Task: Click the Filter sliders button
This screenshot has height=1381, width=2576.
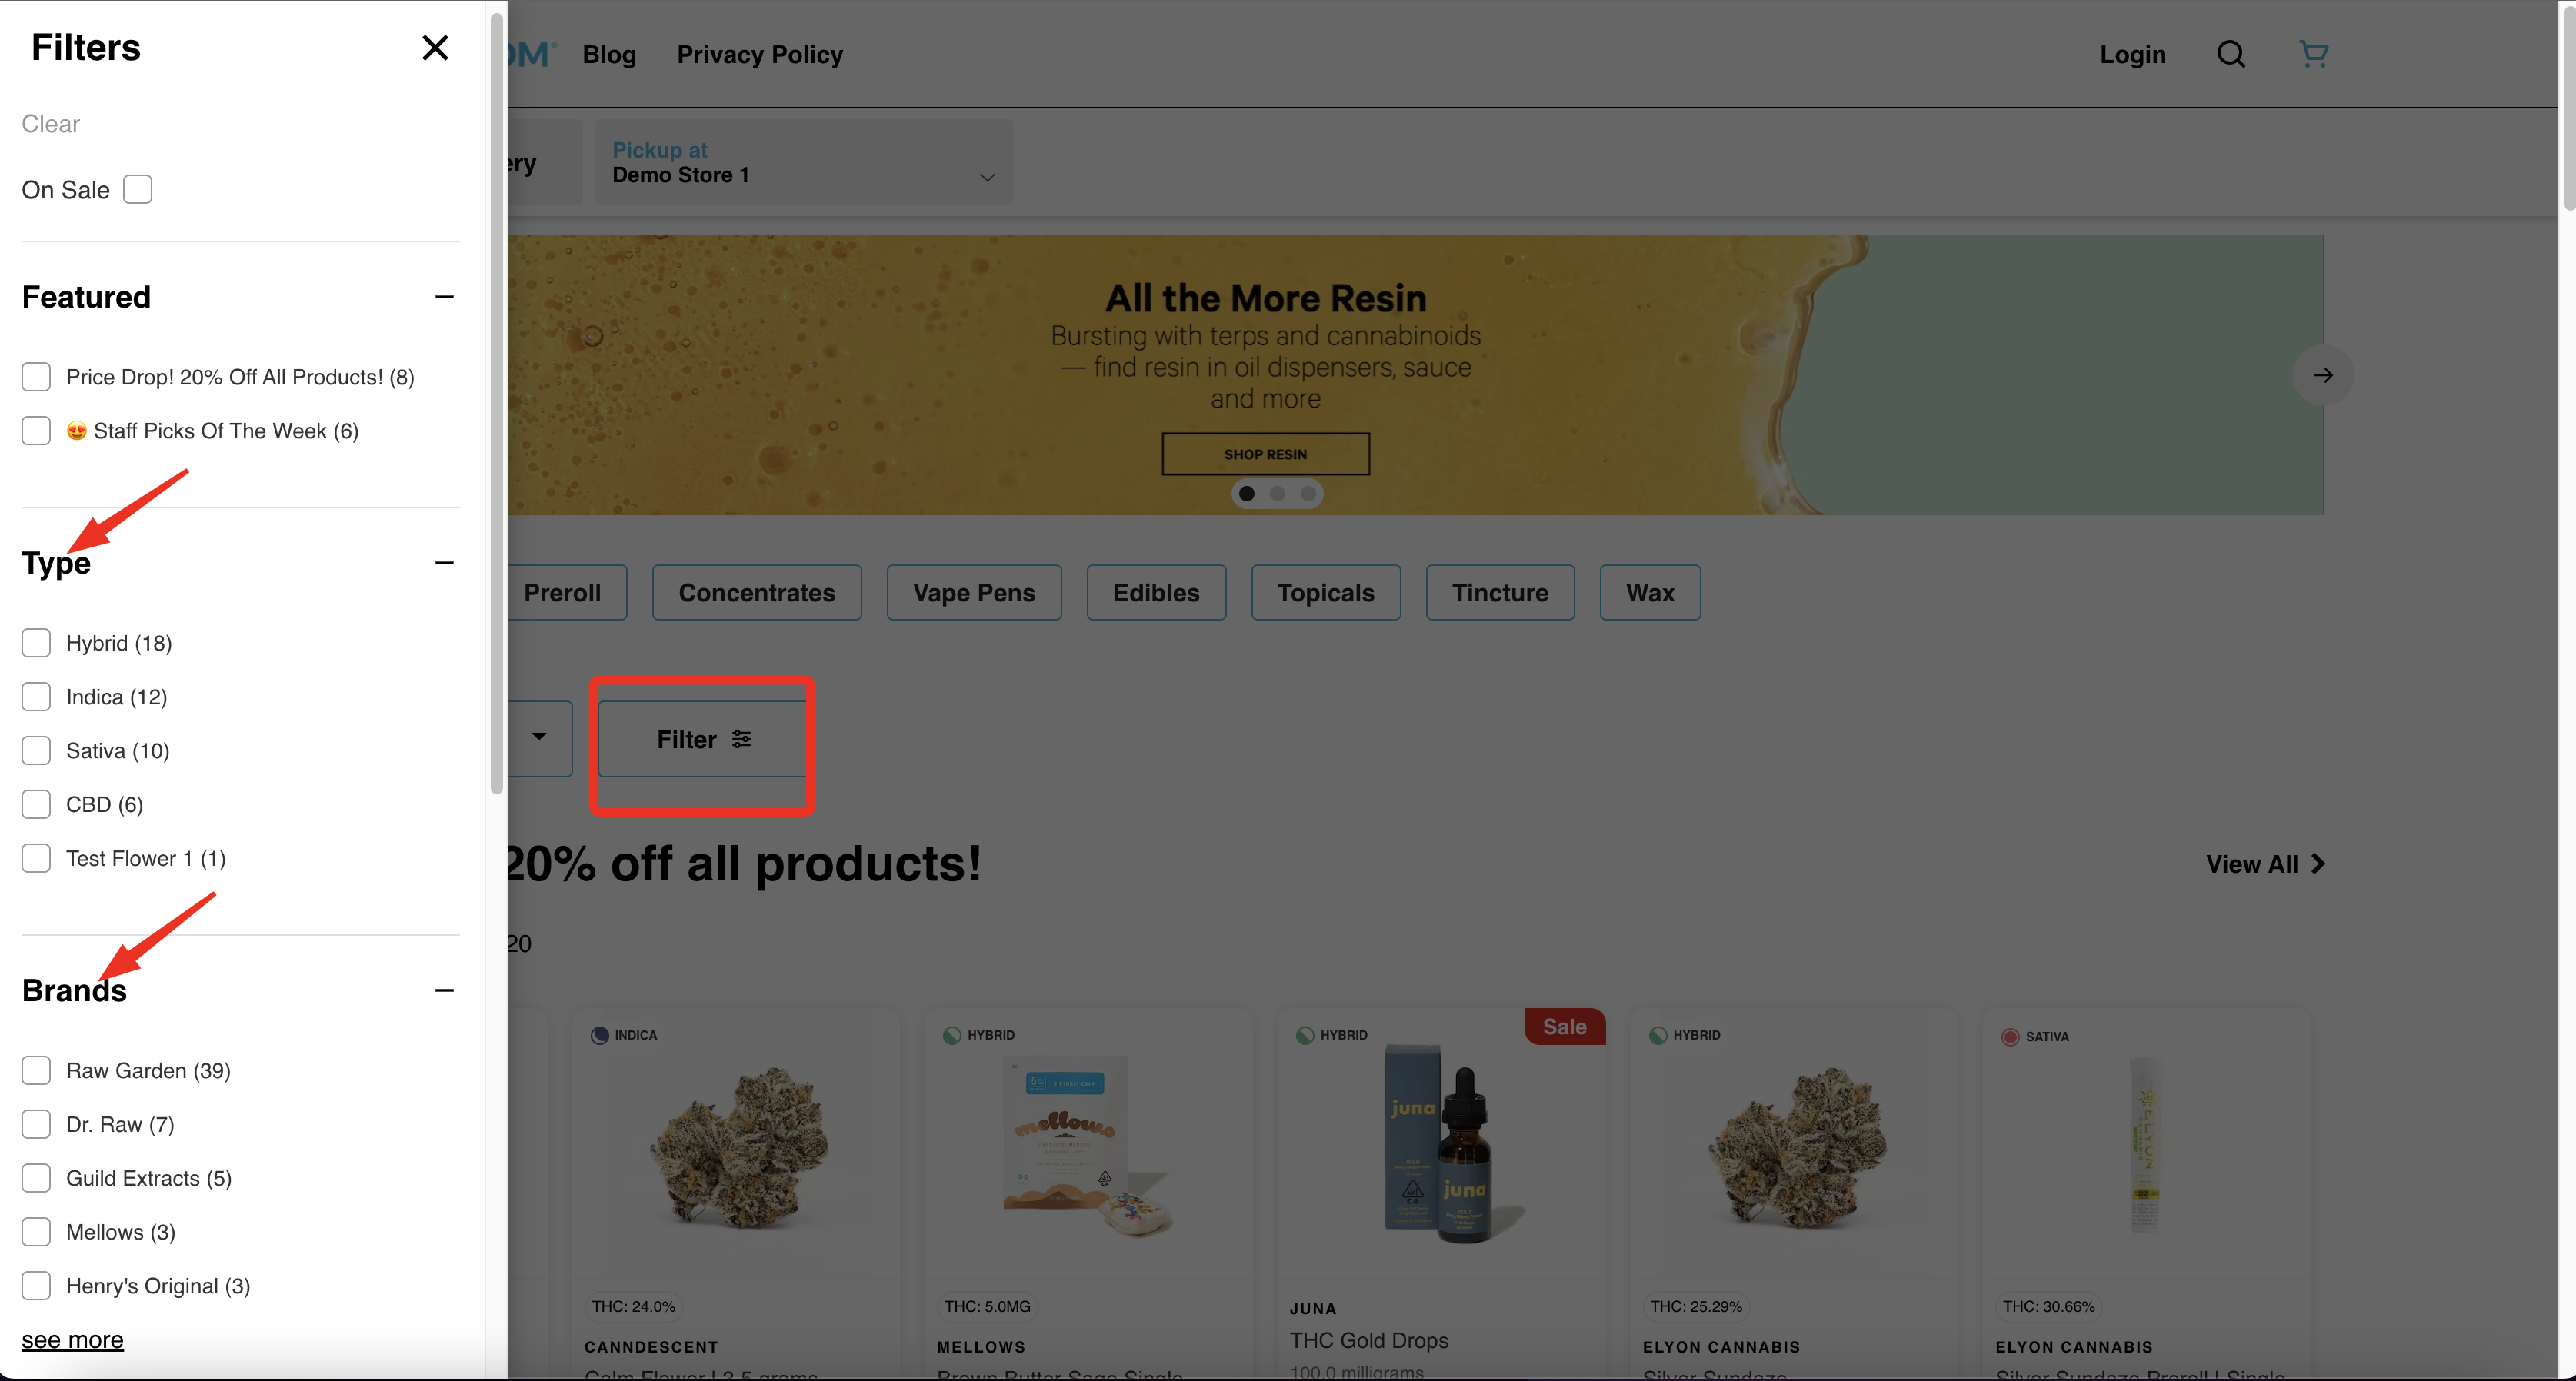Action: (703, 739)
